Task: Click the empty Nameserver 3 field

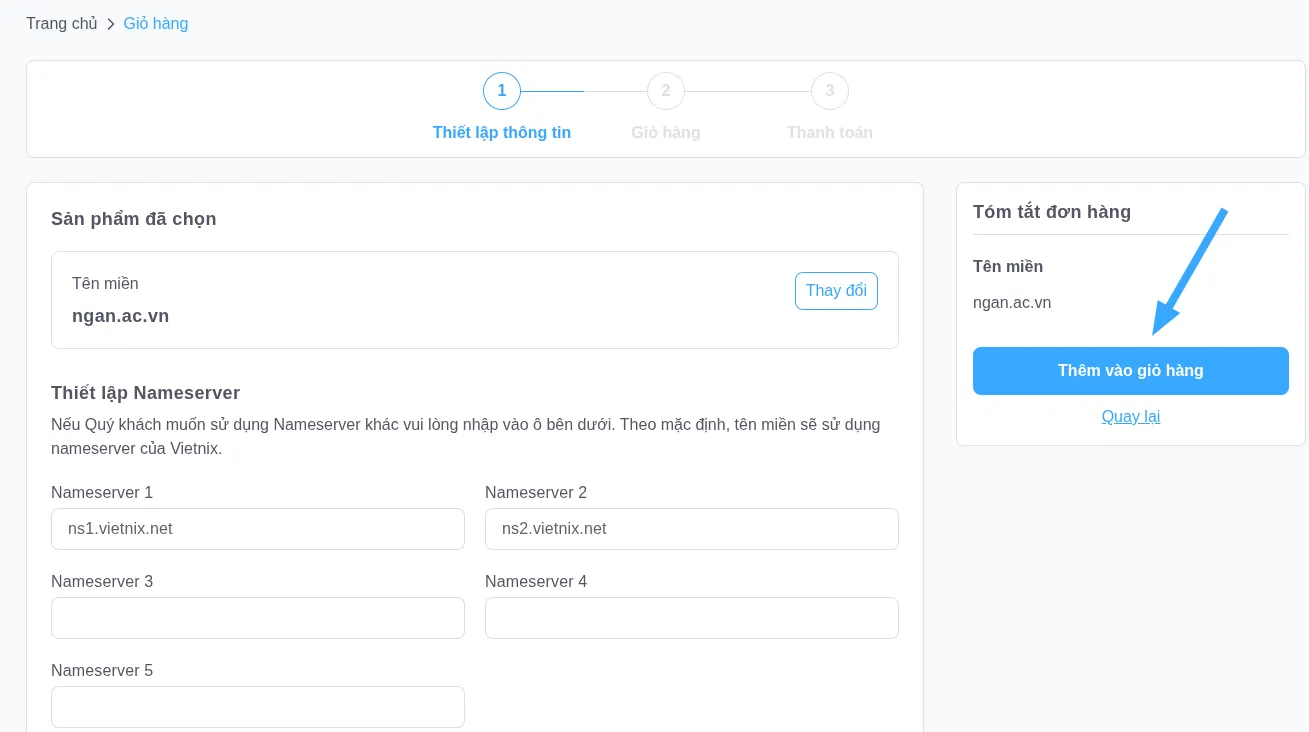Action: coord(257,618)
